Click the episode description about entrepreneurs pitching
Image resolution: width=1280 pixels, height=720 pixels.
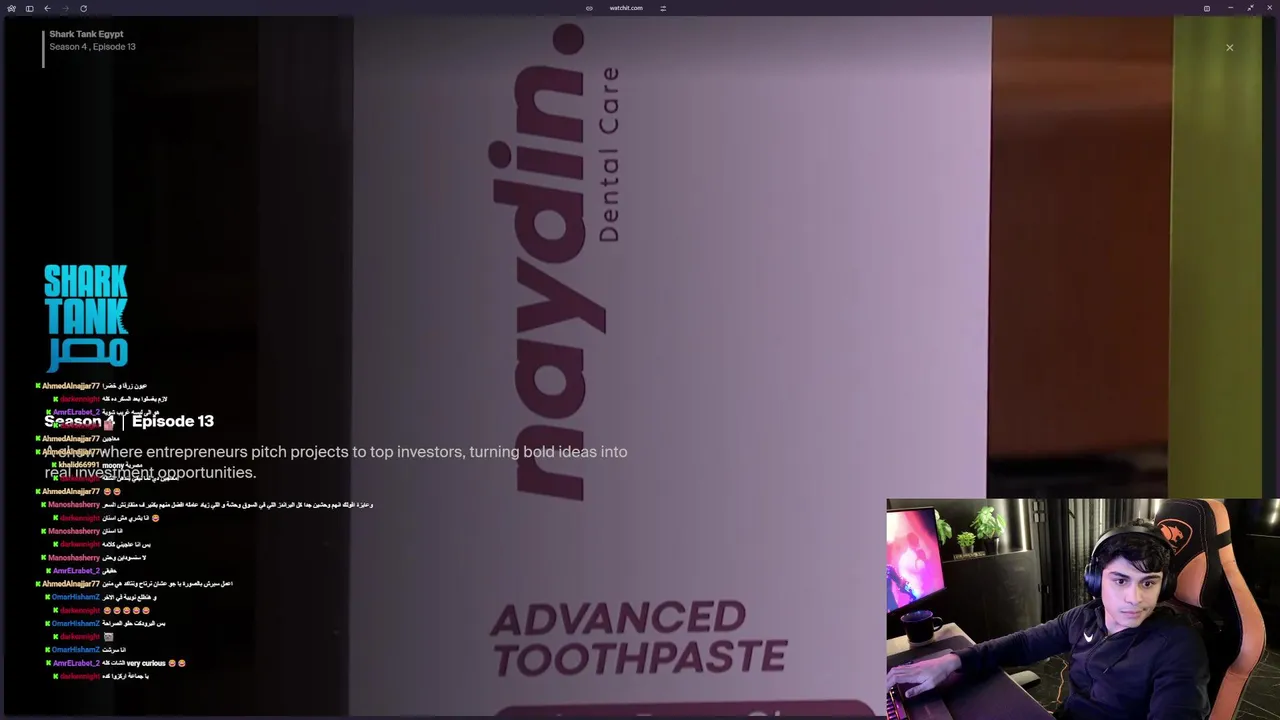[336, 462]
